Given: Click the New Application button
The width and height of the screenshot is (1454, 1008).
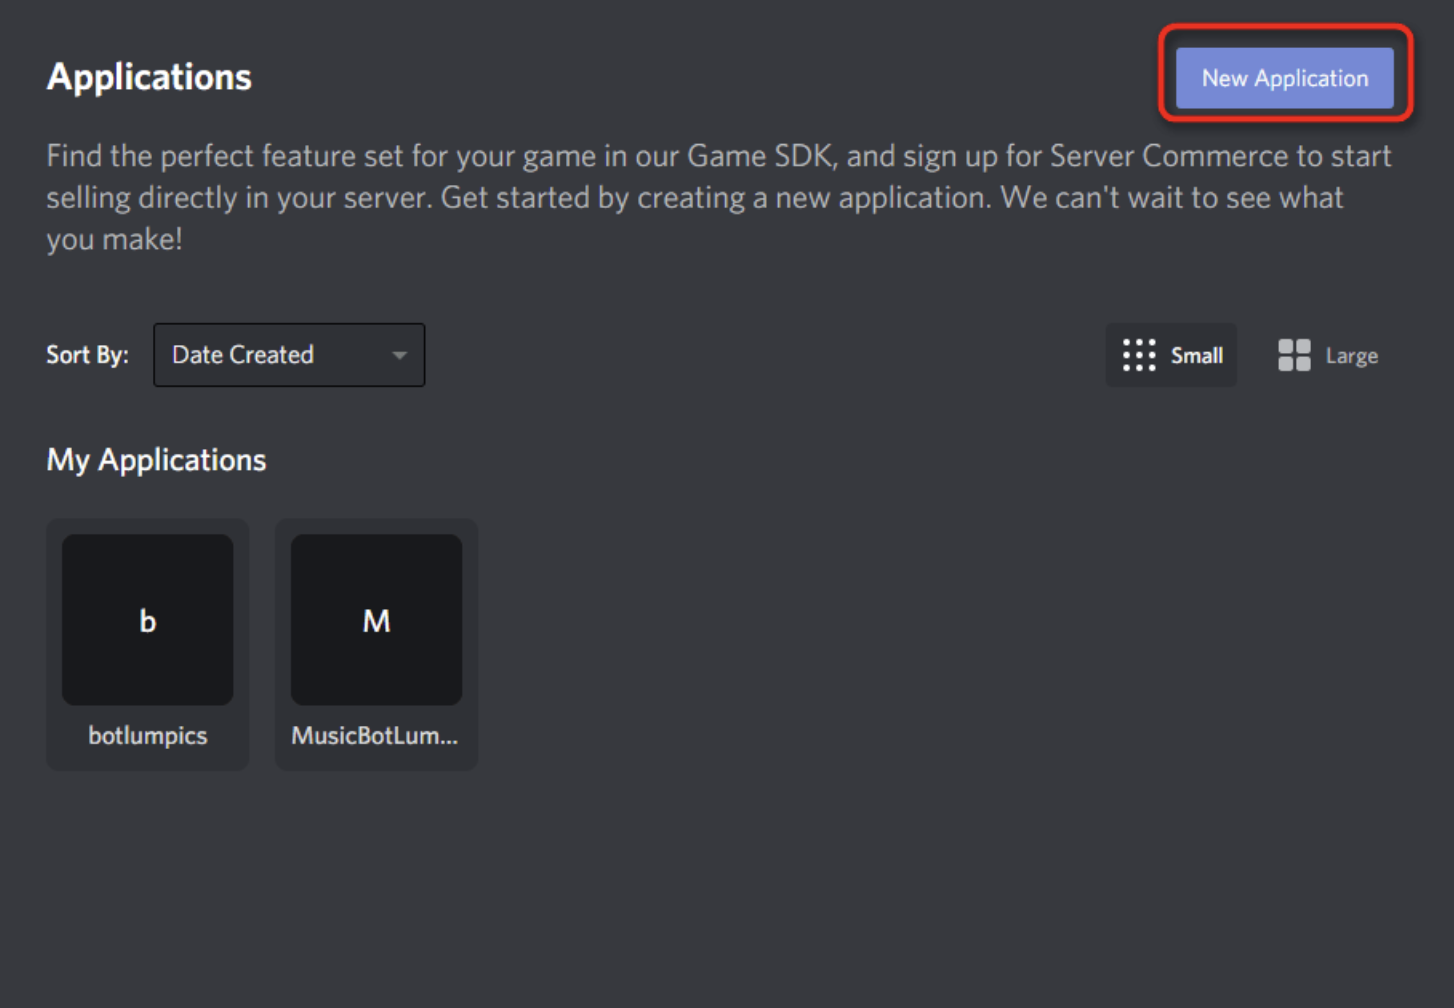Looking at the screenshot, I should click(1284, 78).
